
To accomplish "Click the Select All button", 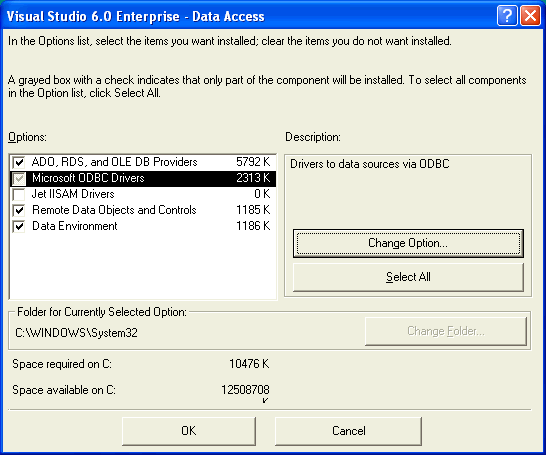I will click(408, 277).
